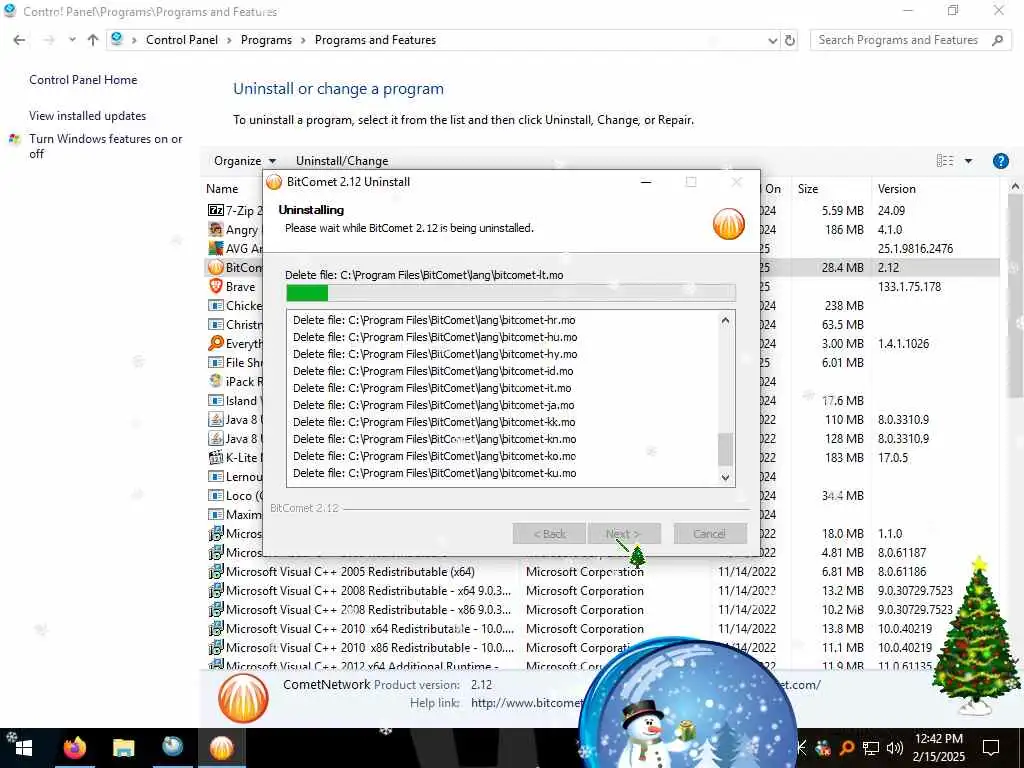Viewport: 1024px width, 768px height.
Task: Click the iPack program icon
Action: point(216,381)
